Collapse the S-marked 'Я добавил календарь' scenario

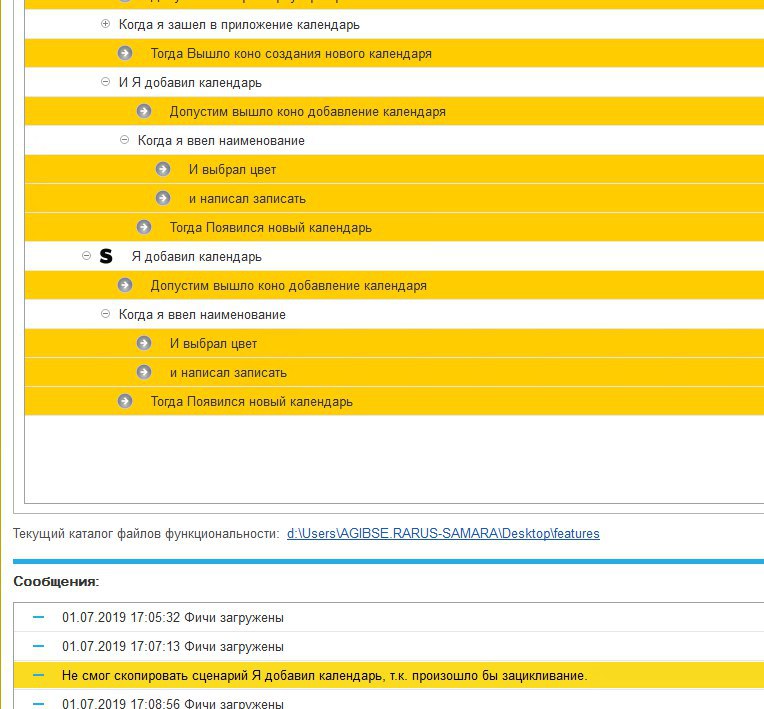86,256
